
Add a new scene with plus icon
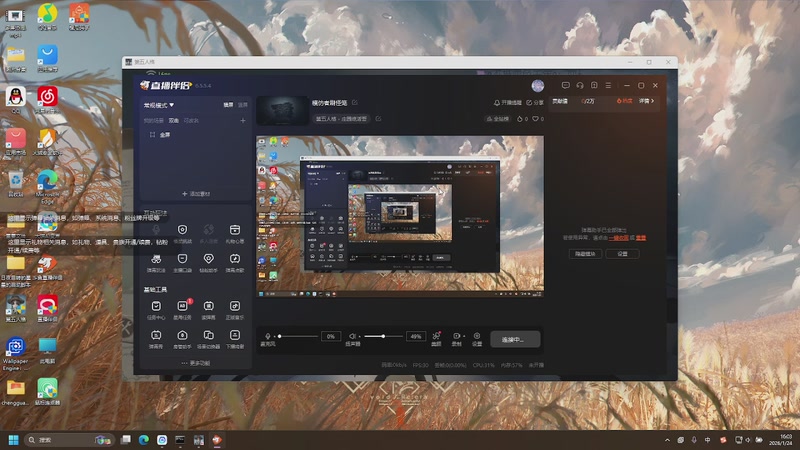pos(243,120)
